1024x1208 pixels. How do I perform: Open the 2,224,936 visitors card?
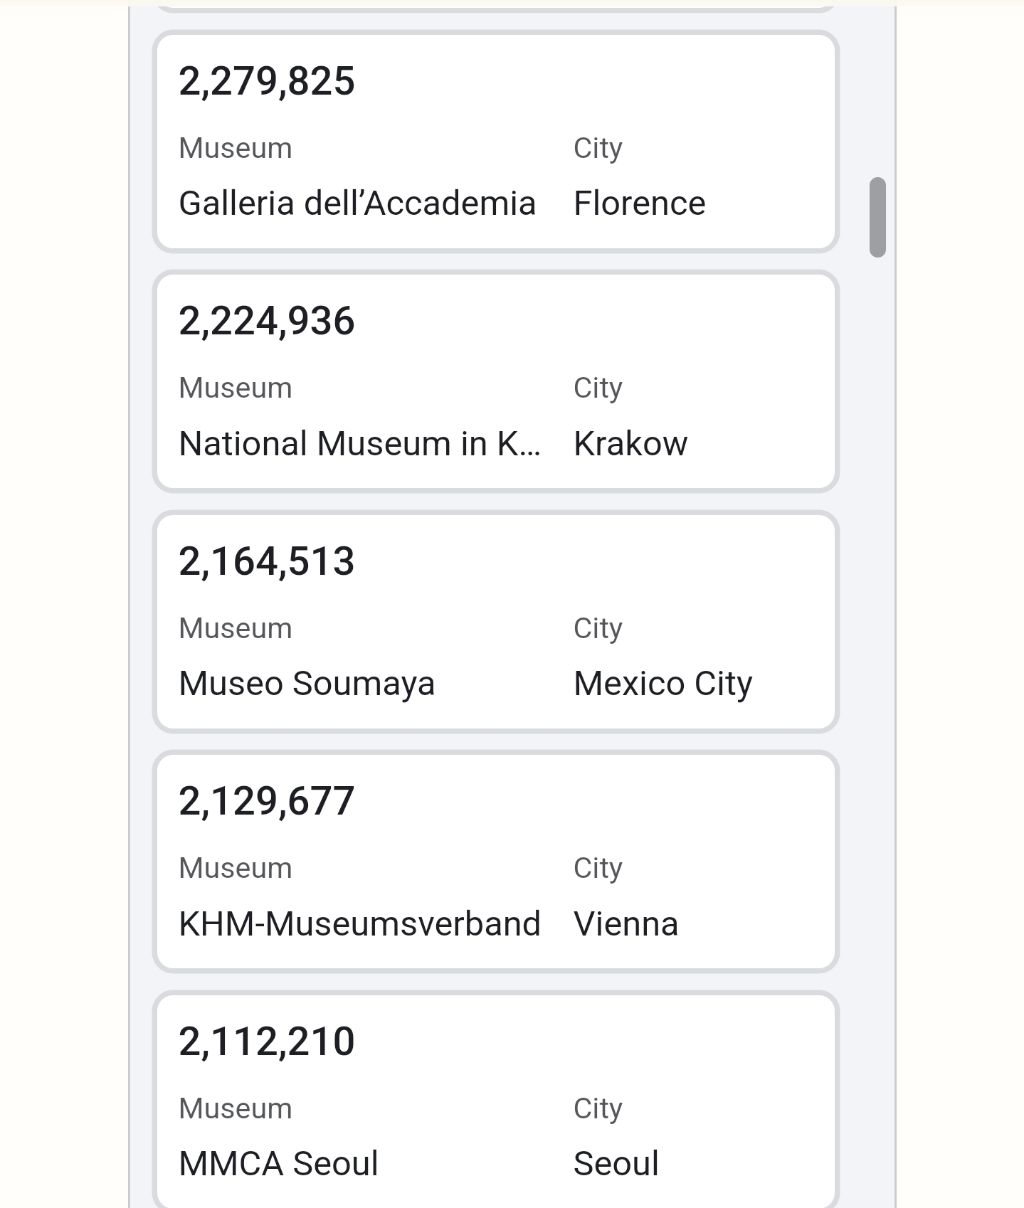click(x=495, y=381)
